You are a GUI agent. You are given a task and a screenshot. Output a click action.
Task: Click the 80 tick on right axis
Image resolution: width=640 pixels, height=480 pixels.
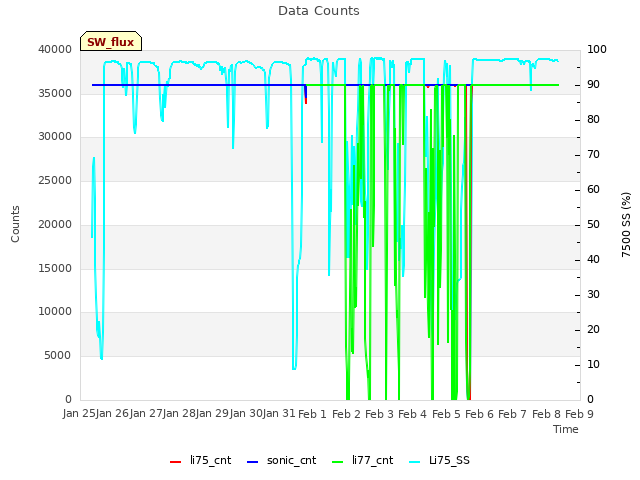(x=593, y=120)
